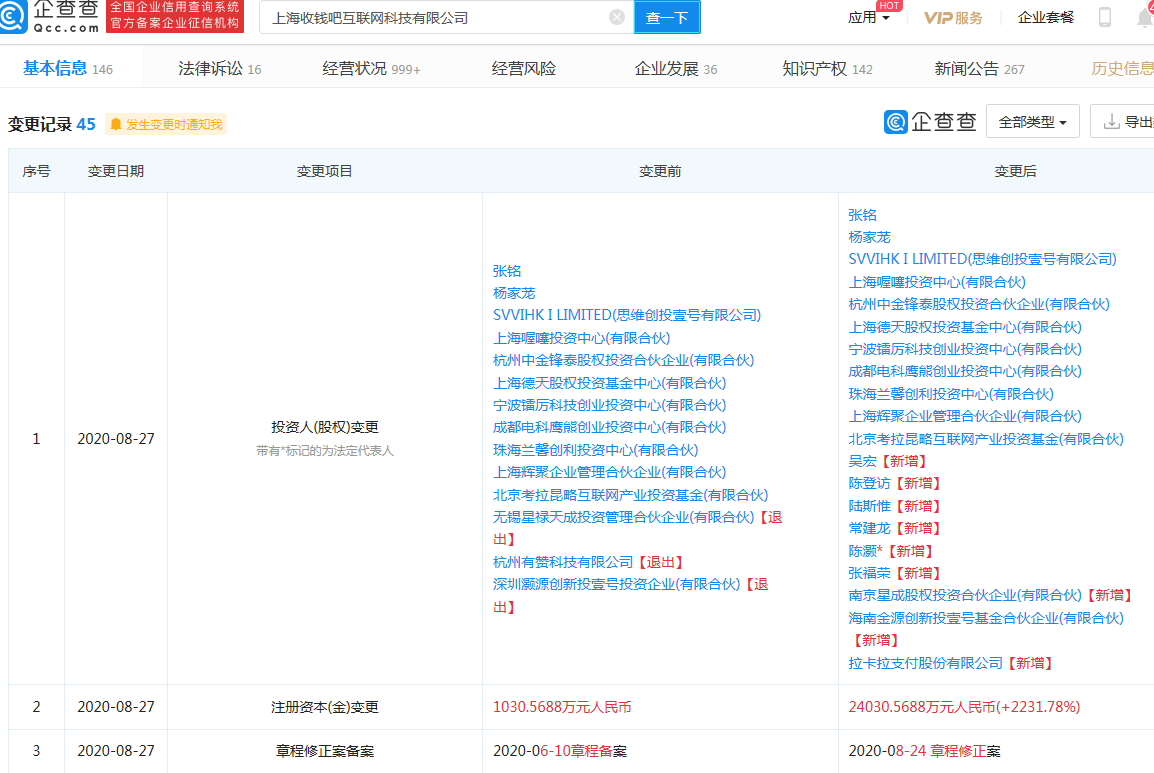Click inside the company search input field
Viewport: 1154px width, 773px height.
pyautogui.click(x=430, y=17)
